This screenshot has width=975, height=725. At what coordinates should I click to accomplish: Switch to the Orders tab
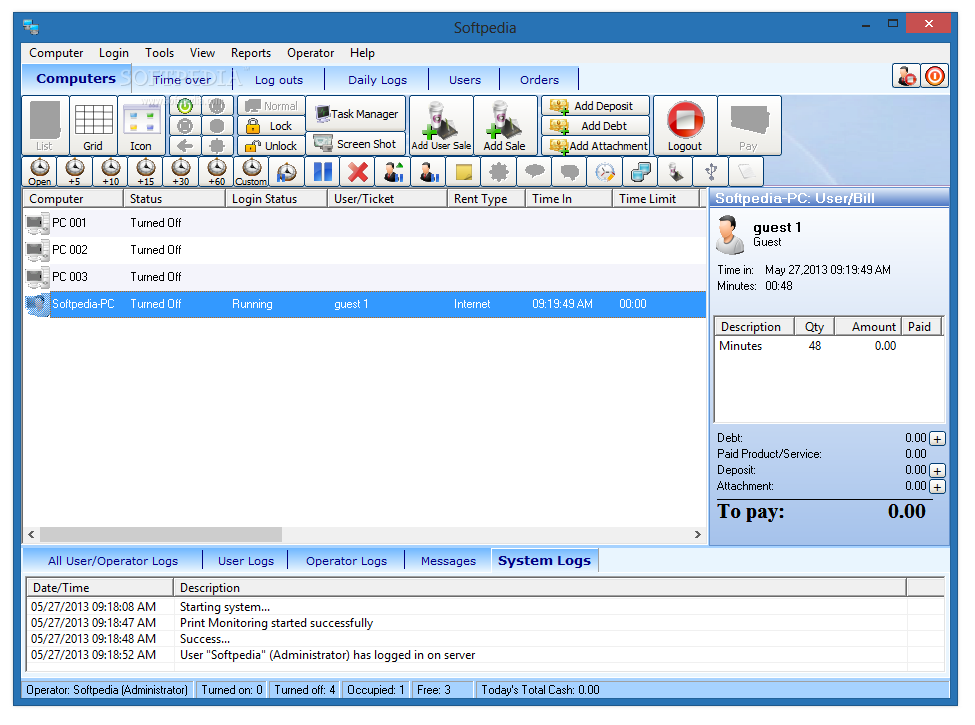(x=539, y=80)
